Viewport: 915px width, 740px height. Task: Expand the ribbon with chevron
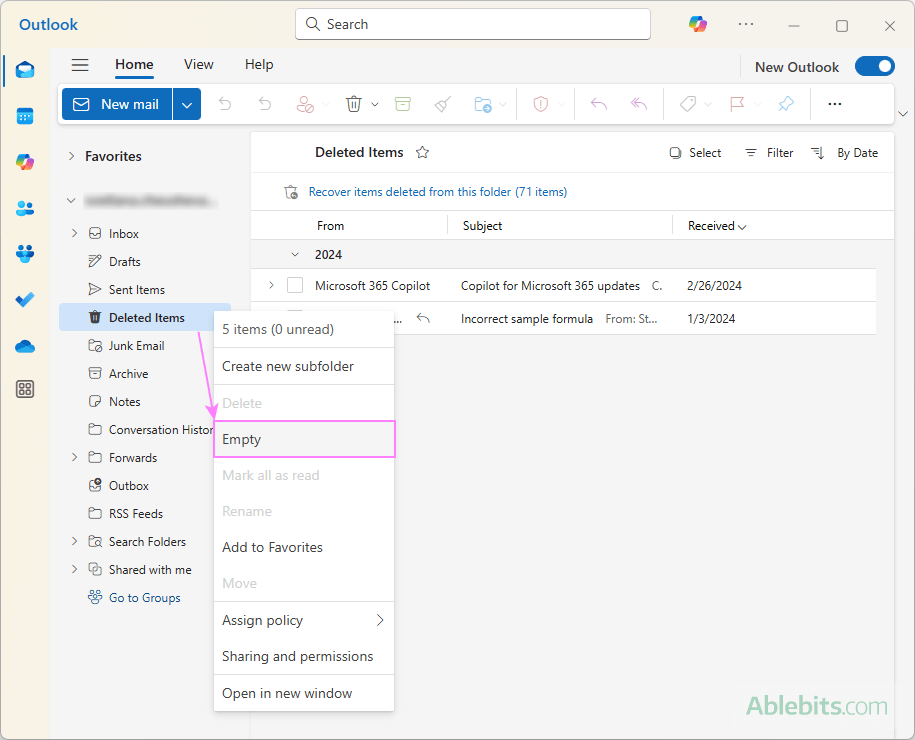pyautogui.click(x=903, y=114)
